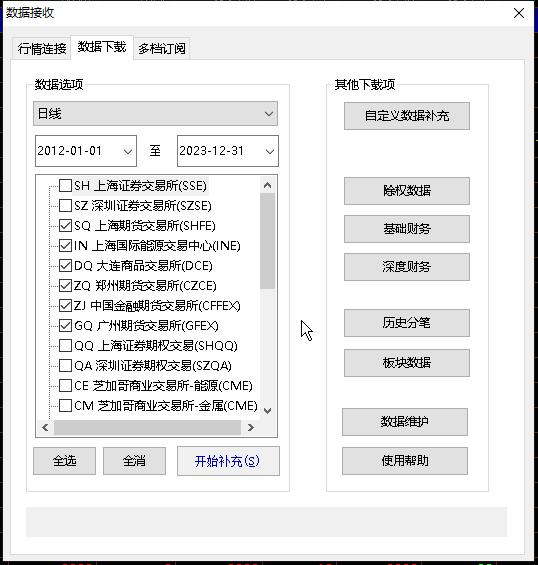Viewport: 538px width, 565px height.
Task: Select text 'GQ 广州期货交易所(GFEX)' row
Action: coord(146,326)
